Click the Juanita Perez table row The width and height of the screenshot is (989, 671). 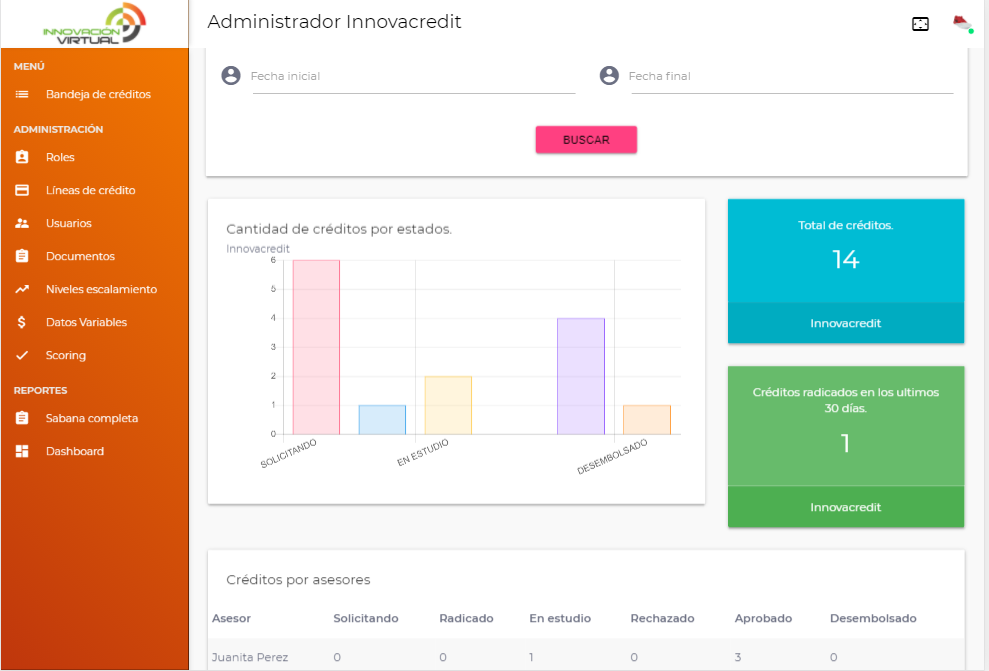point(585,657)
